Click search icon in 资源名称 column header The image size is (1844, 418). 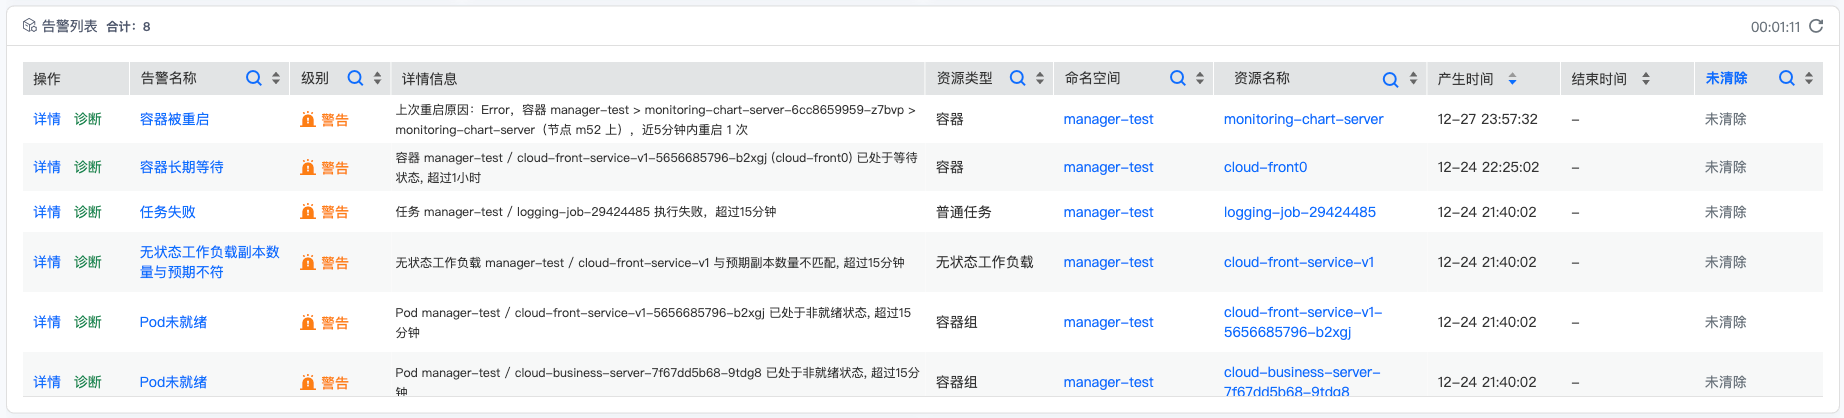tap(1390, 79)
